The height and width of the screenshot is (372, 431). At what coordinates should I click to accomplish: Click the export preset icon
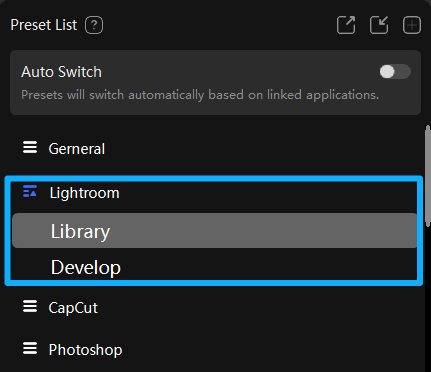point(346,25)
